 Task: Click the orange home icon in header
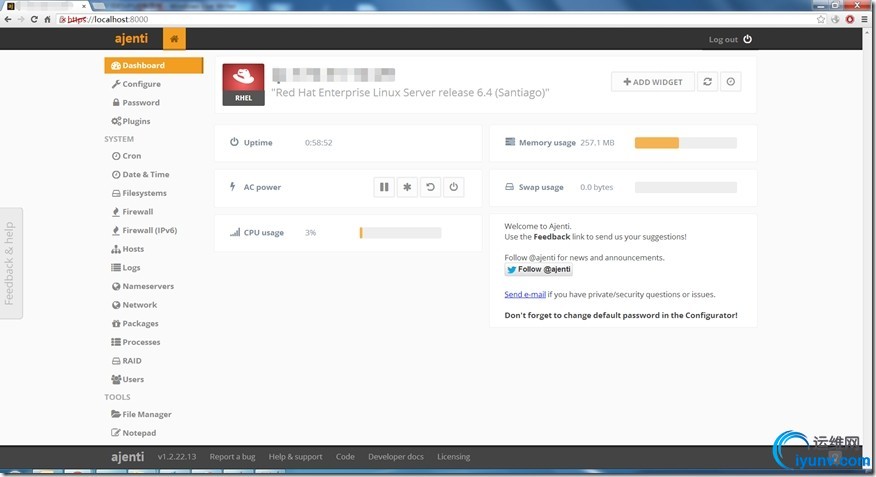pos(174,39)
